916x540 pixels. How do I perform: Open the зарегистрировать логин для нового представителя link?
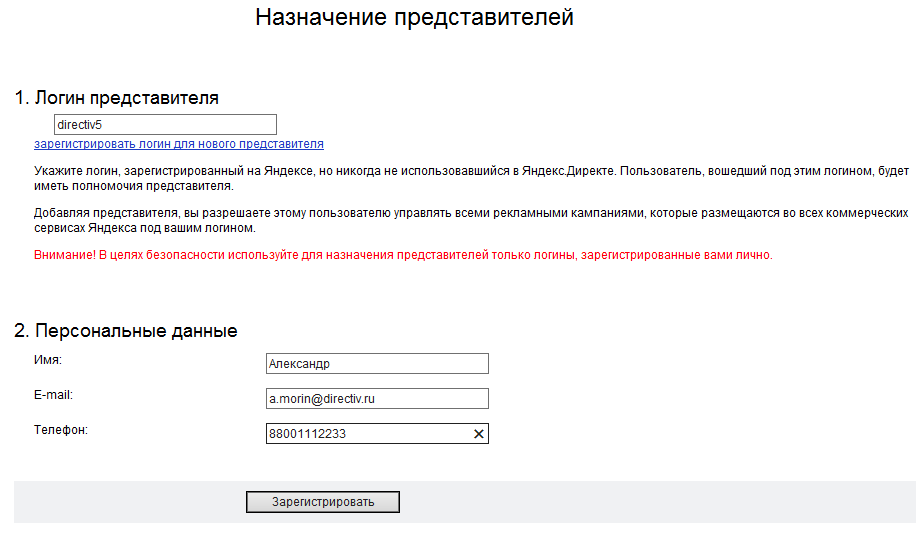click(x=179, y=144)
